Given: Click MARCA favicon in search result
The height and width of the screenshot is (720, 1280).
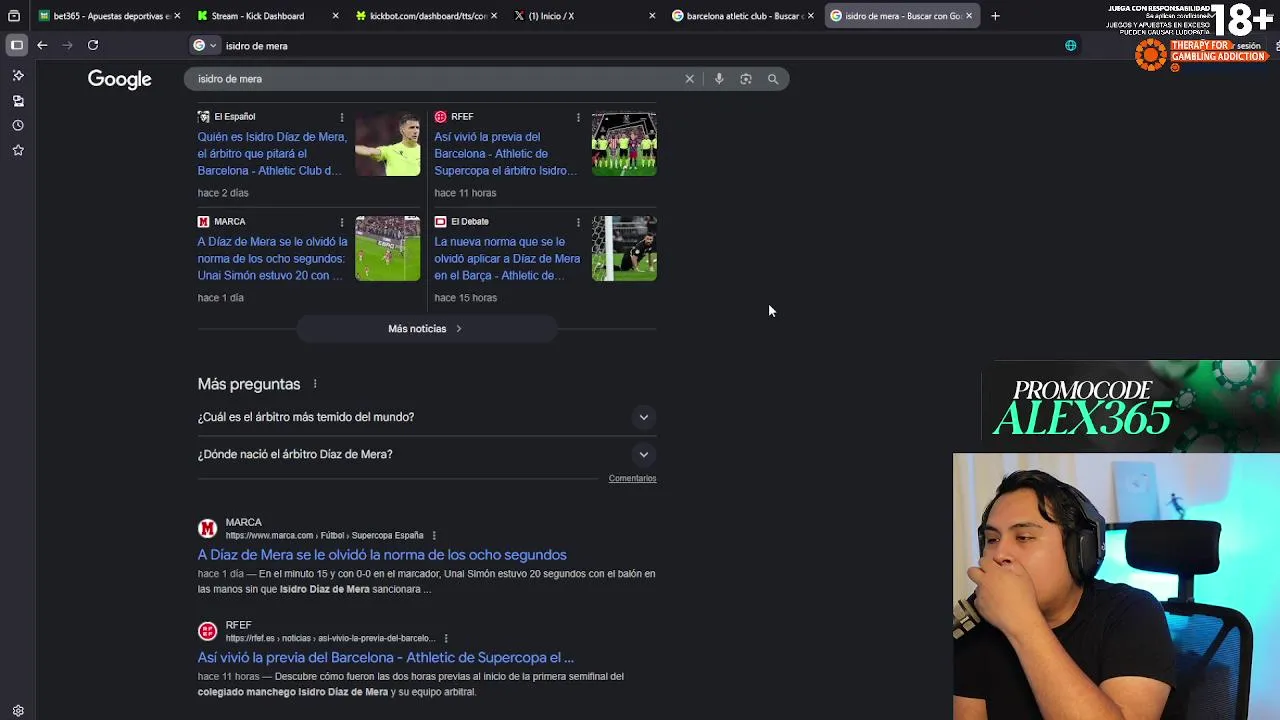Looking at the screenshot, I should pyautogui.click(x=207, y=528).
